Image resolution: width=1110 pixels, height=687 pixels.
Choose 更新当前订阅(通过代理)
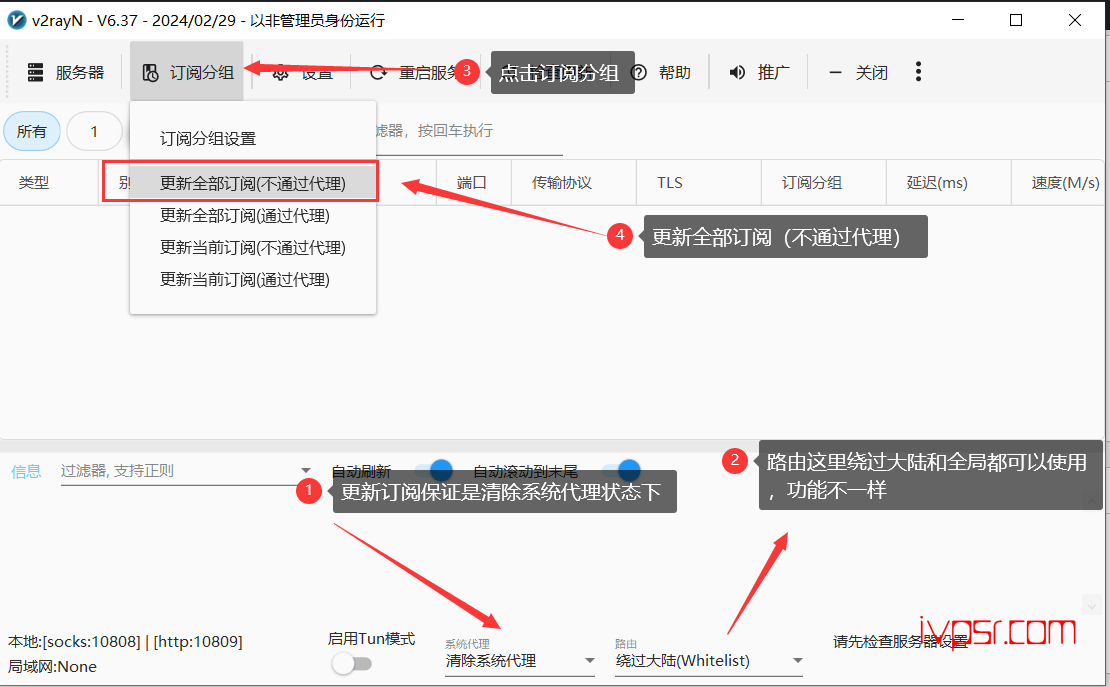253,279
